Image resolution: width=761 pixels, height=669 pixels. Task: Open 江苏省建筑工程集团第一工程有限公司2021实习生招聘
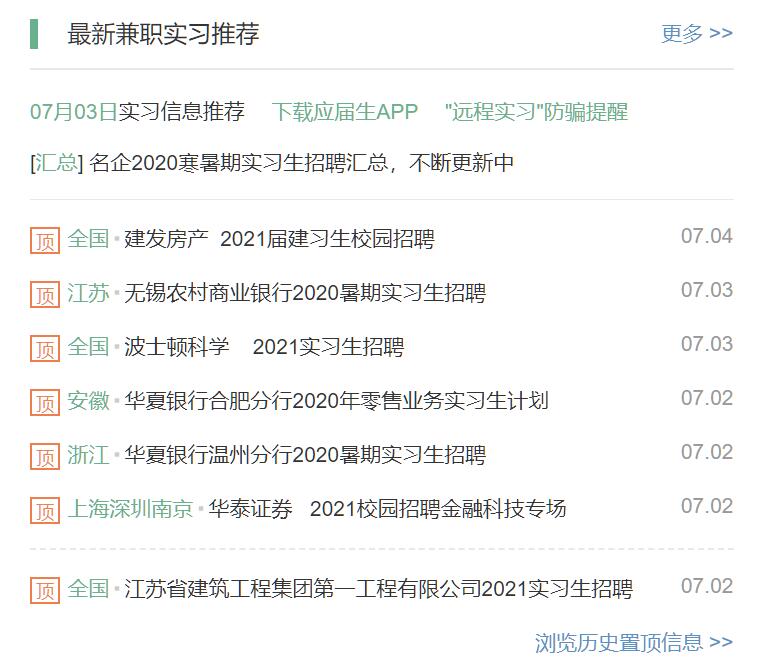379,588
